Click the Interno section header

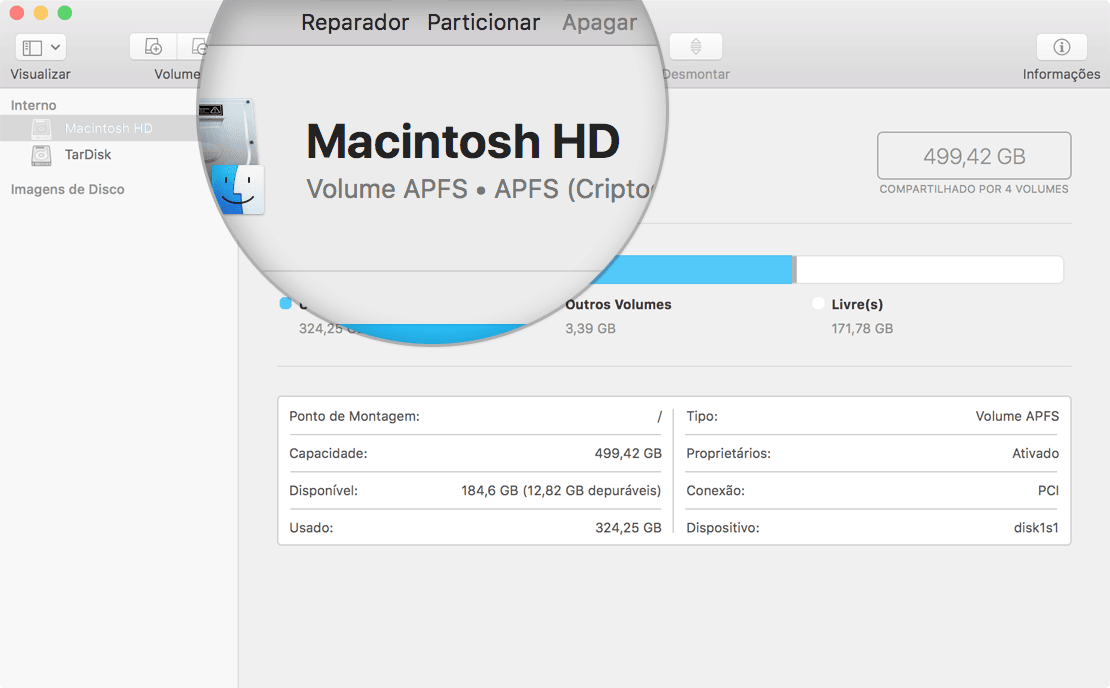click(x=33, y=105)
